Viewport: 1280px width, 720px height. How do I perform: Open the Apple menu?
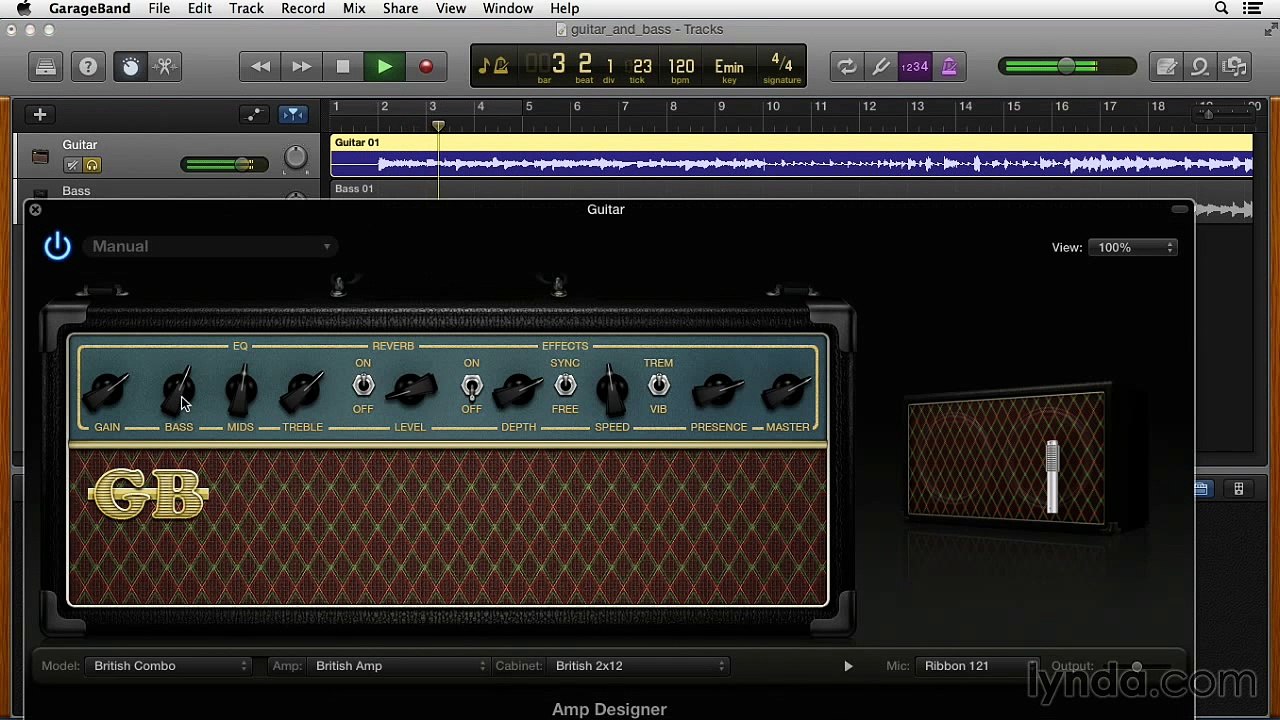click(24, 9)
